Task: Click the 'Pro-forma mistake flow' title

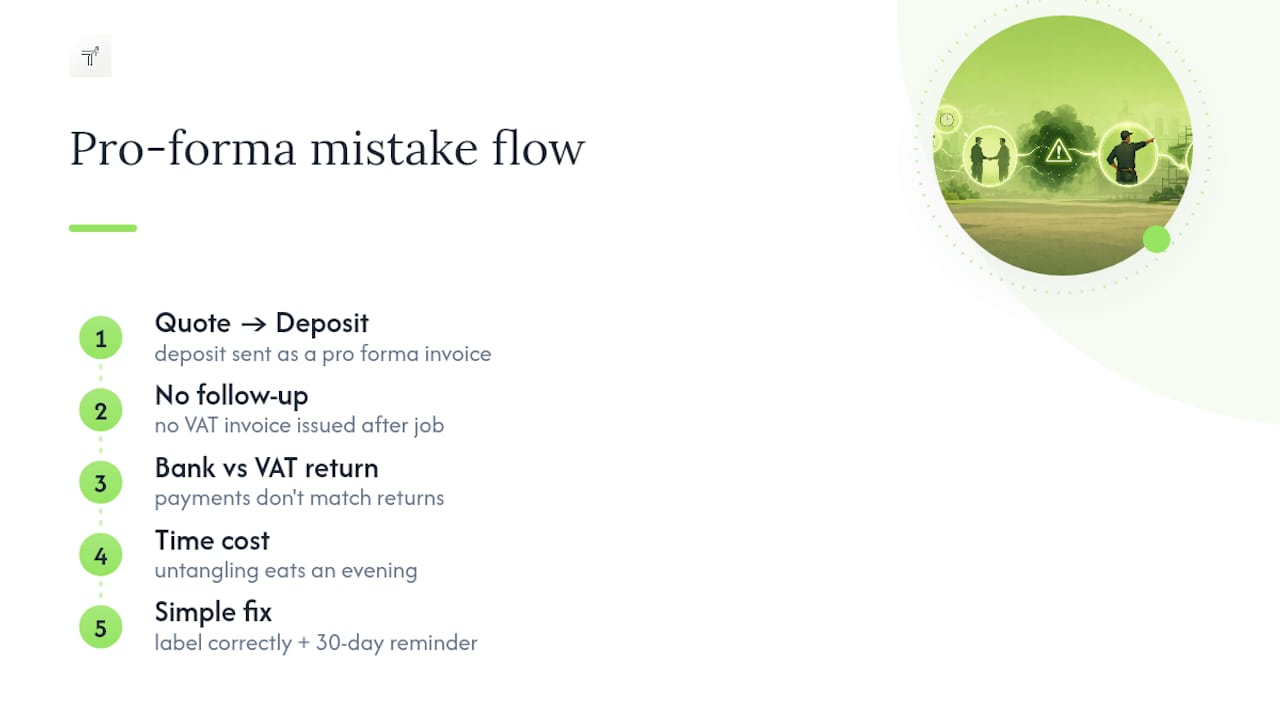Action: [x=327, y=149]
